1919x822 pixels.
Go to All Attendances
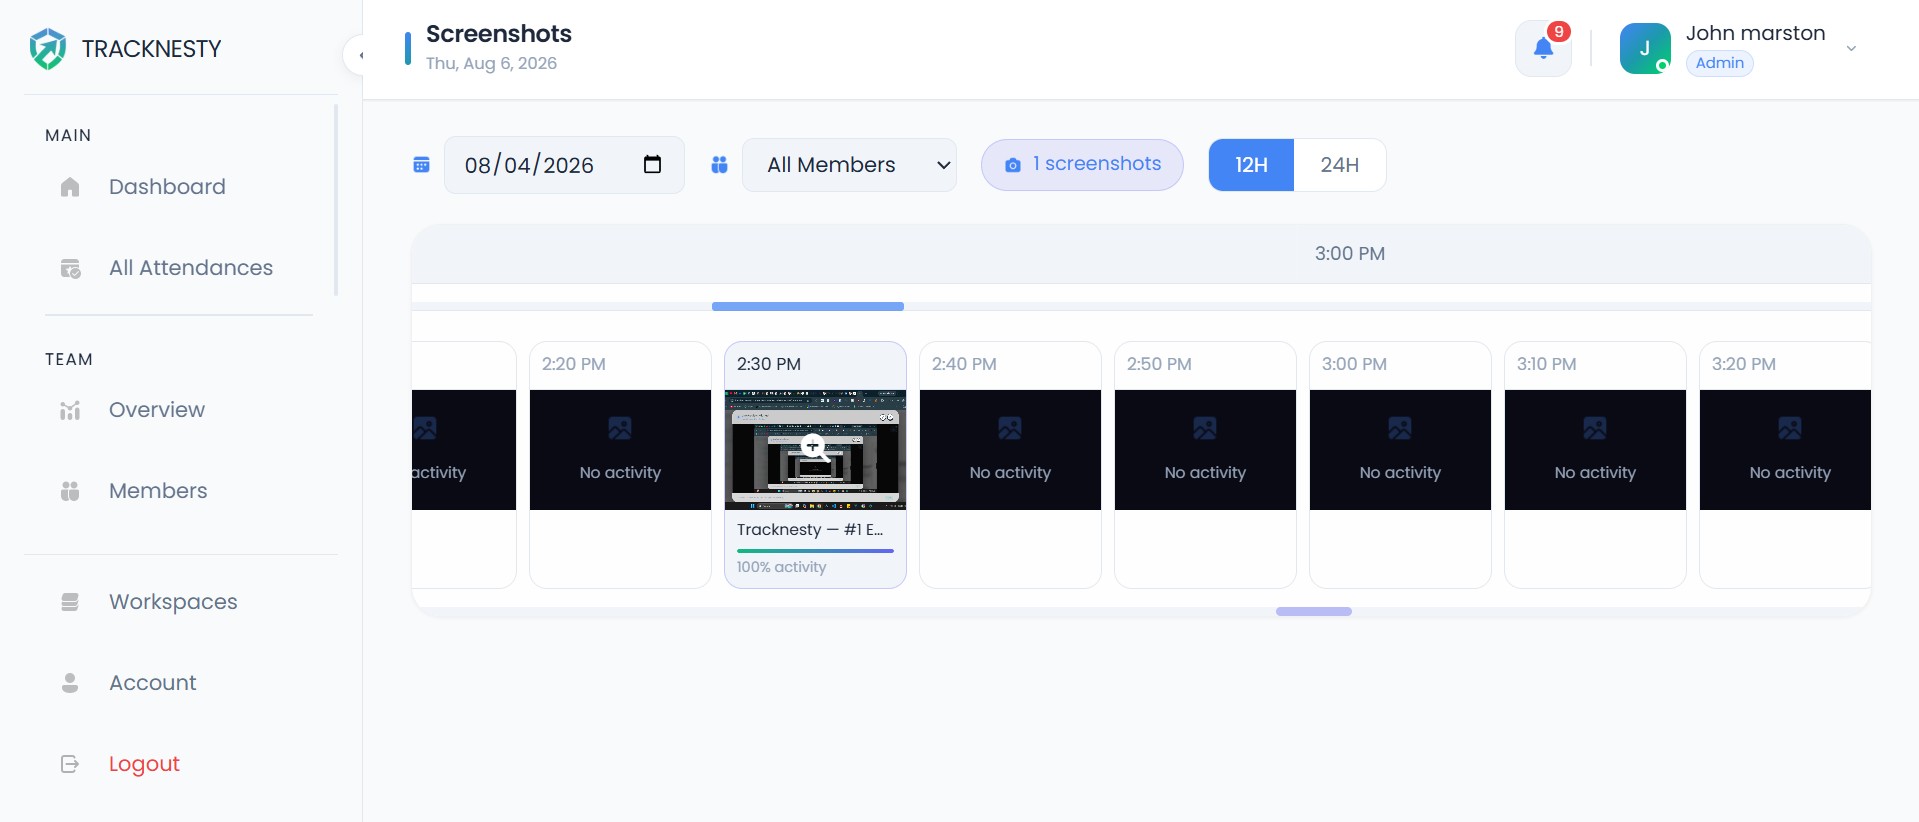coord(191,268)
